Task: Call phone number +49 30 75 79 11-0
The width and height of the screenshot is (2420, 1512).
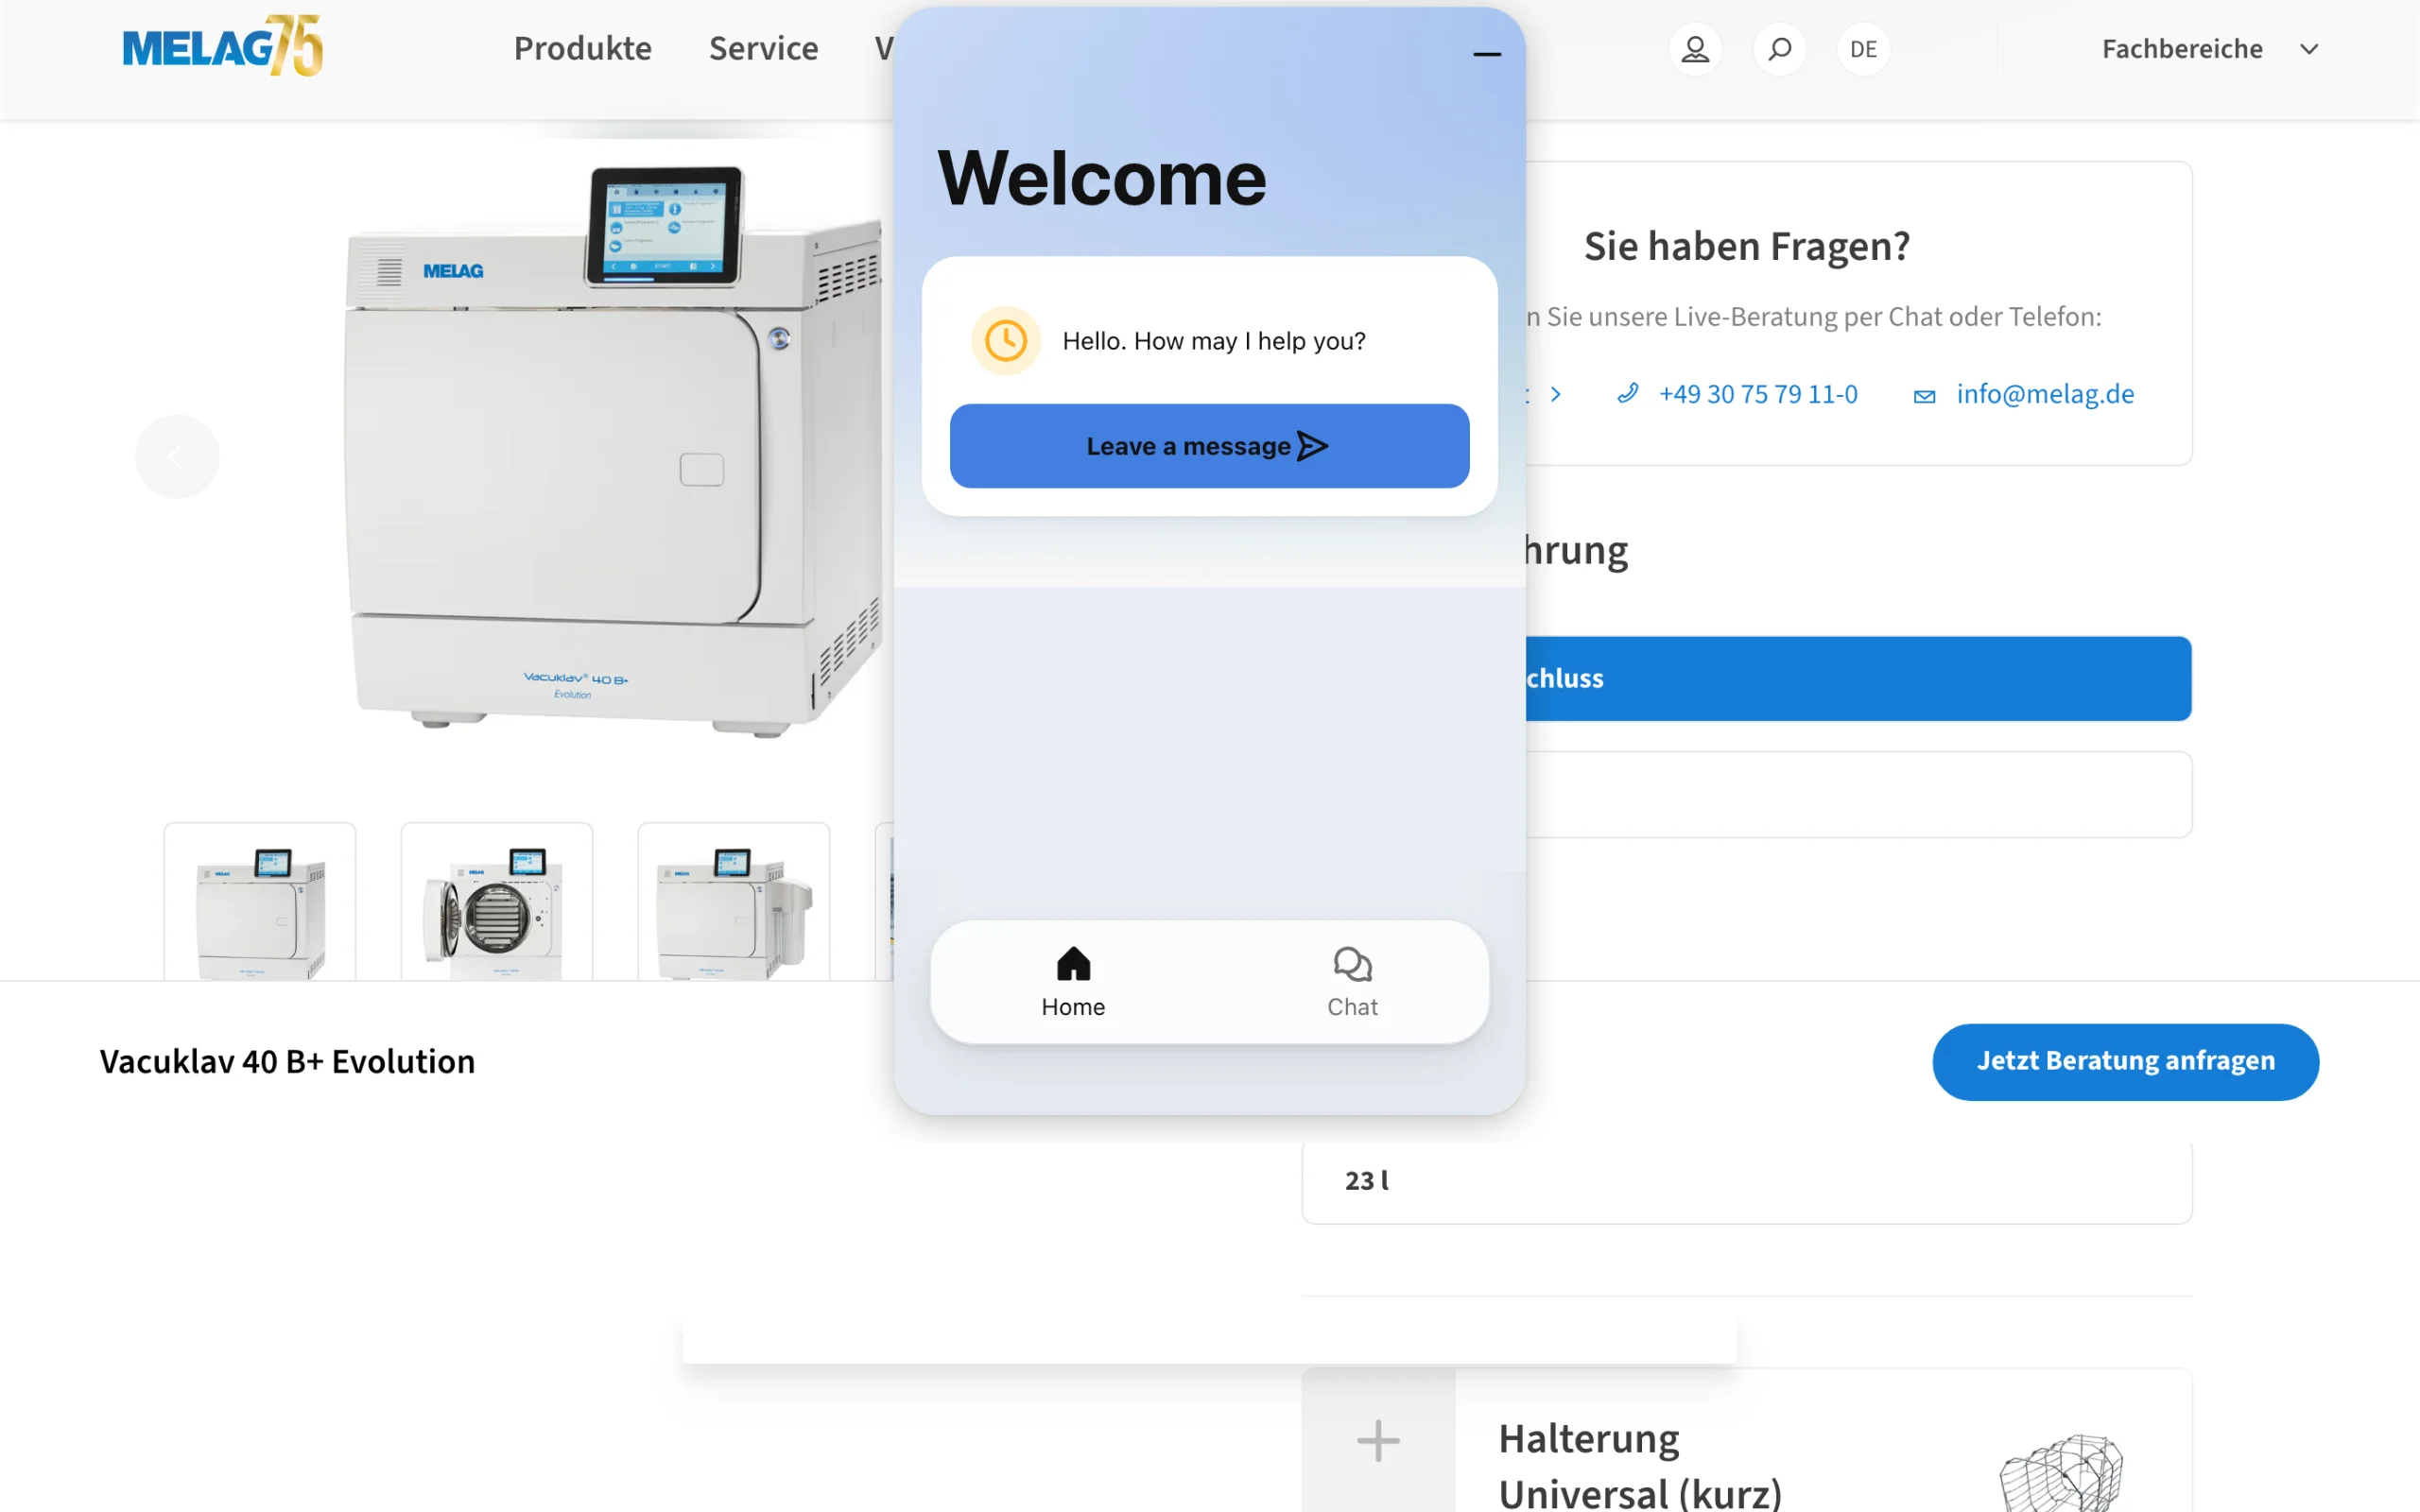Action: tap(1758, 394)
